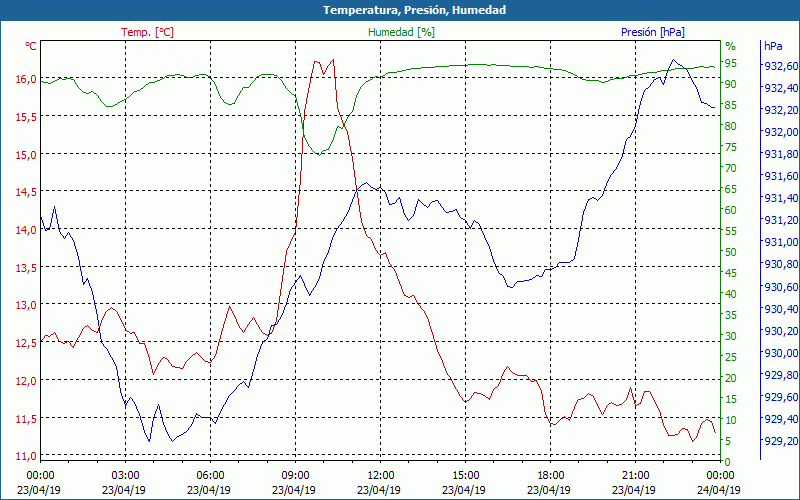The height and width of the screenshot is (500, 800).
Task: Click the '40' humidity axis value
Action: pos(731,294)
